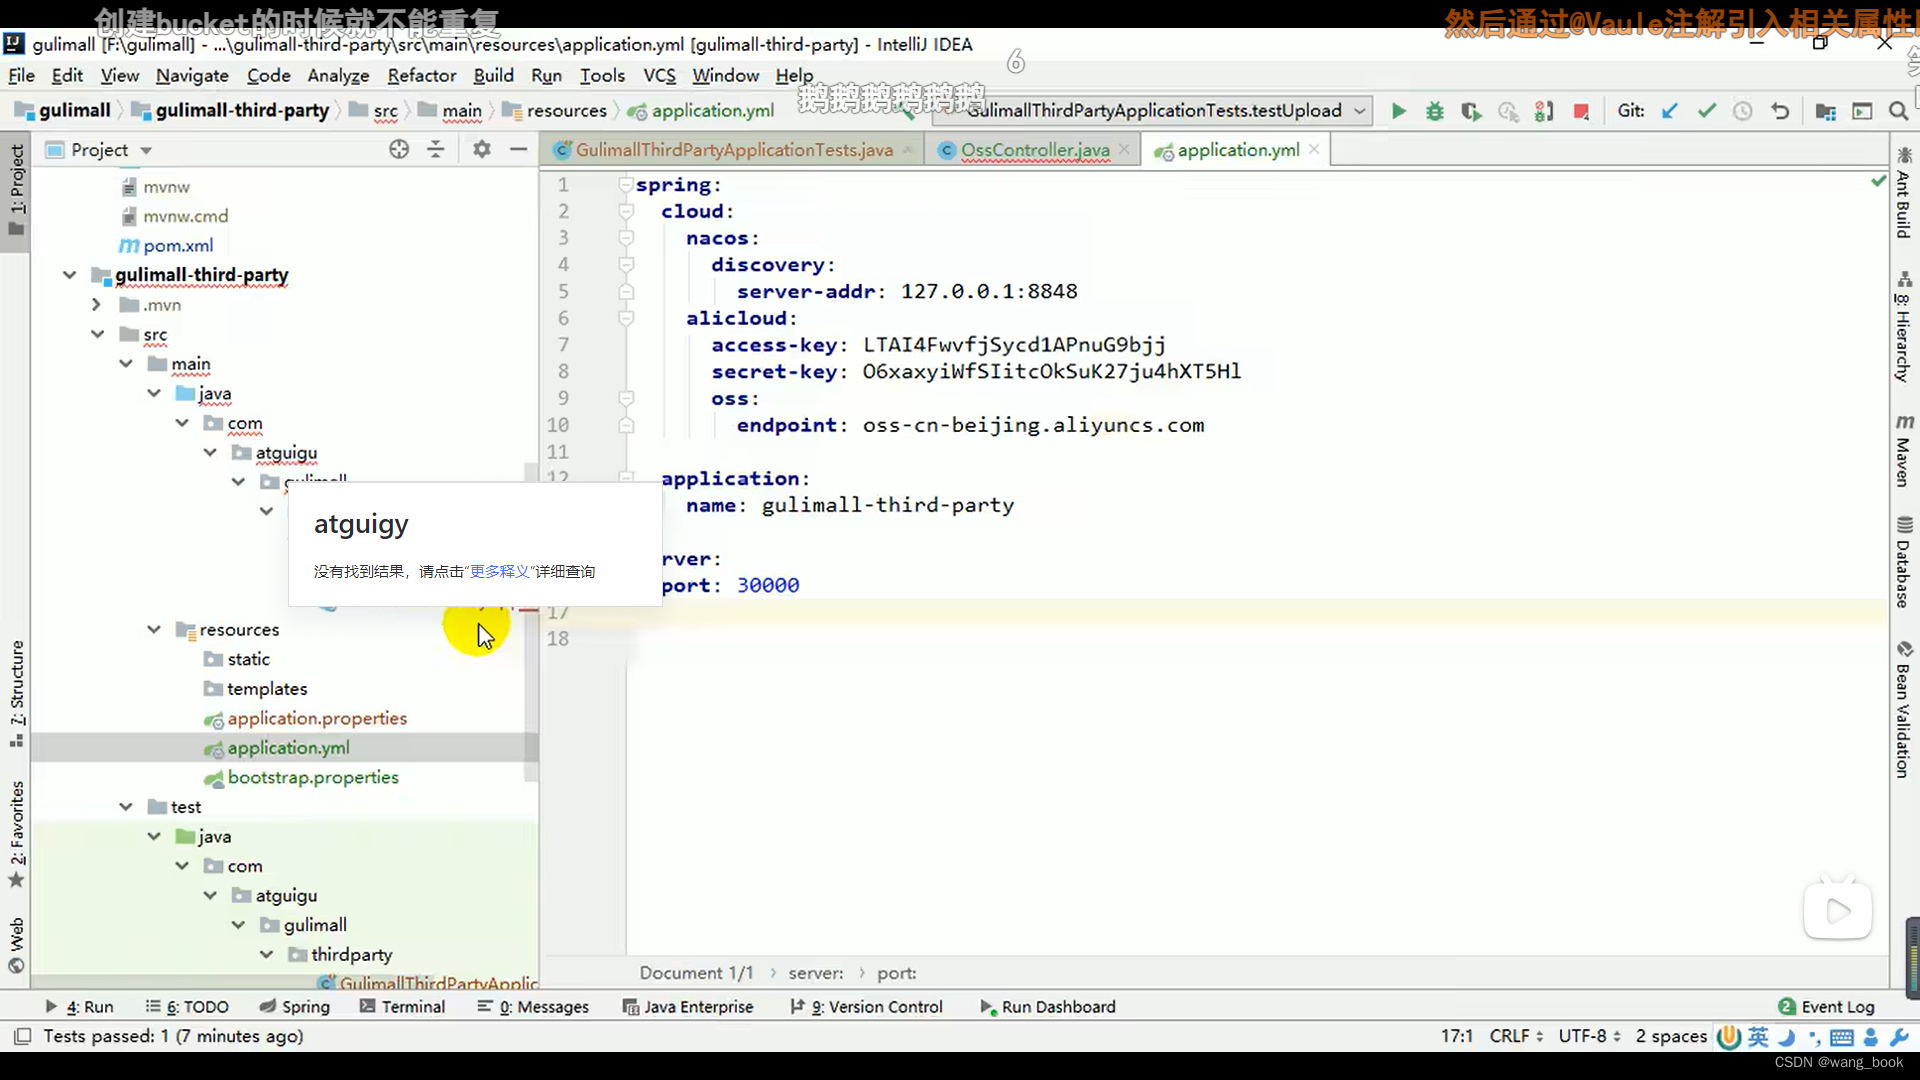
Task: Open the VCS menu
Action: pos(659,75)
